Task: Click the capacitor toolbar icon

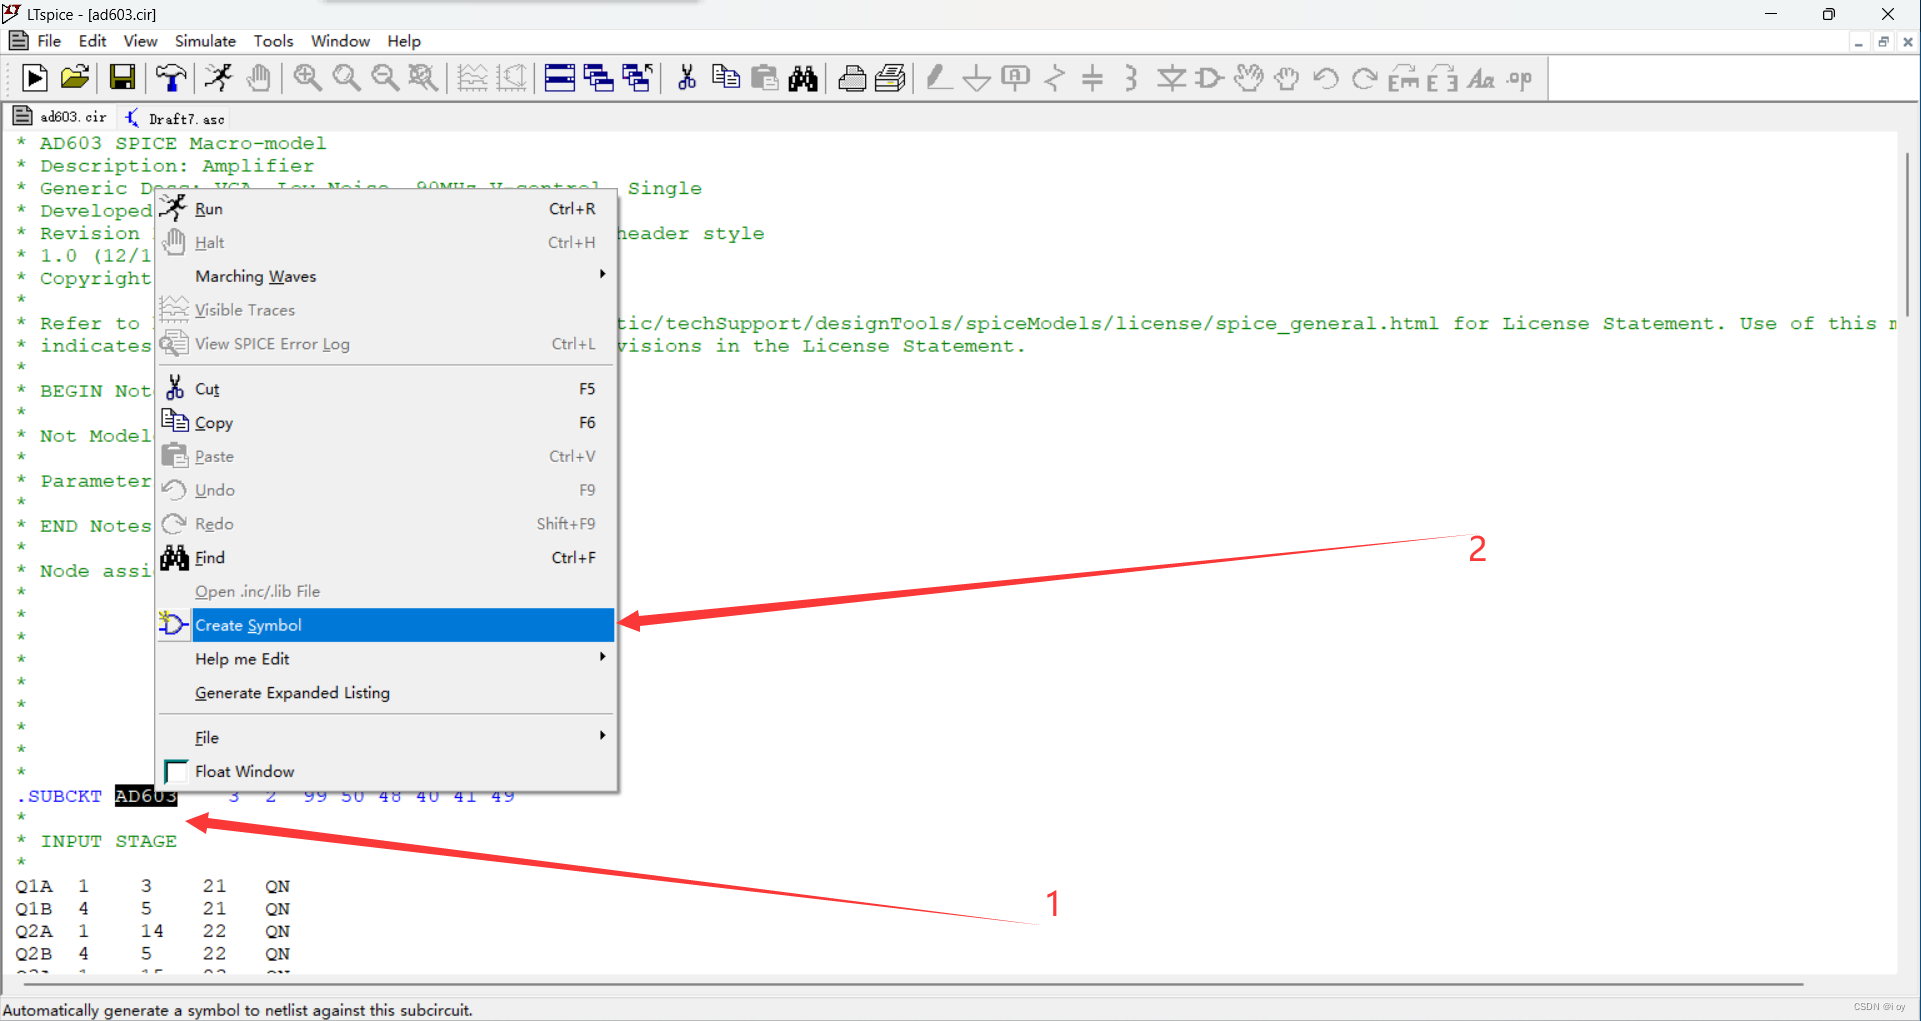Action: [x=1093, y=78]
